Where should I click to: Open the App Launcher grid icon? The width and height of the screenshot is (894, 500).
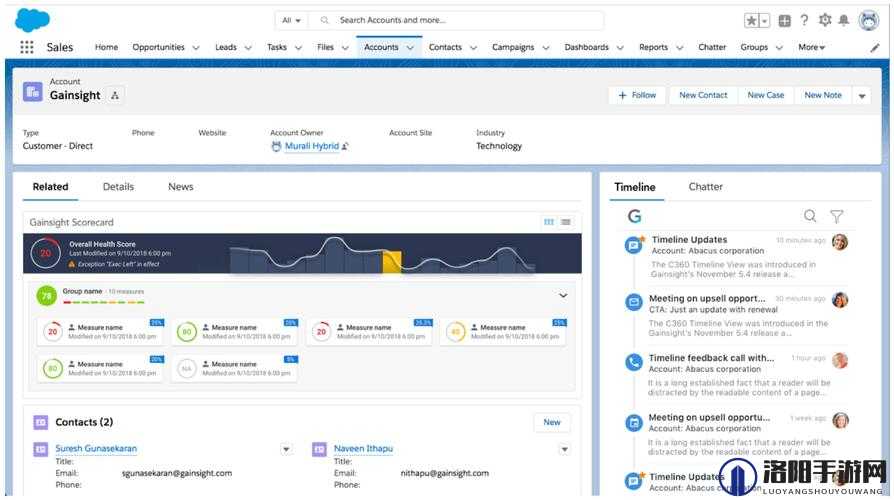click(x=26, y=47)
